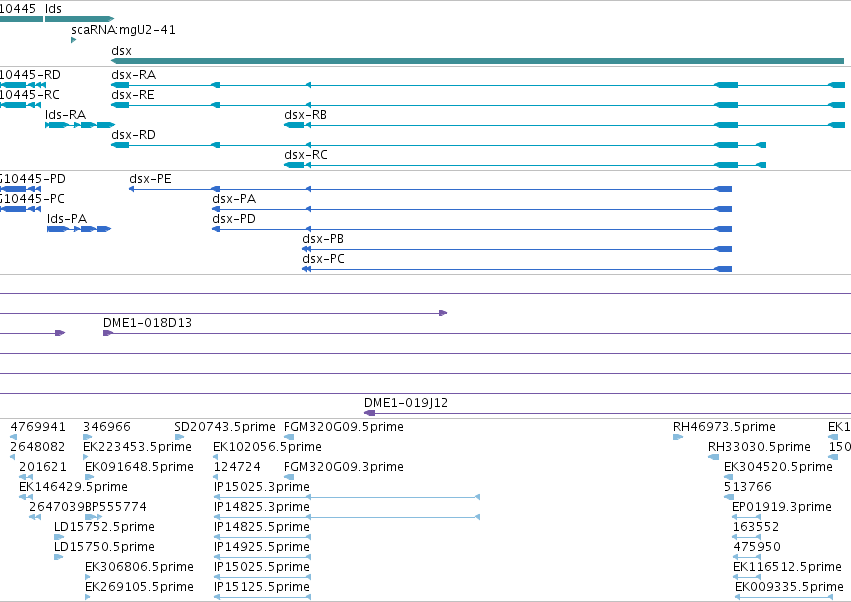Image resolution: width=851 pixels, height=602 pixels.
Task: Select the dsx-PB protein label
Action: (x=323, y=239)
